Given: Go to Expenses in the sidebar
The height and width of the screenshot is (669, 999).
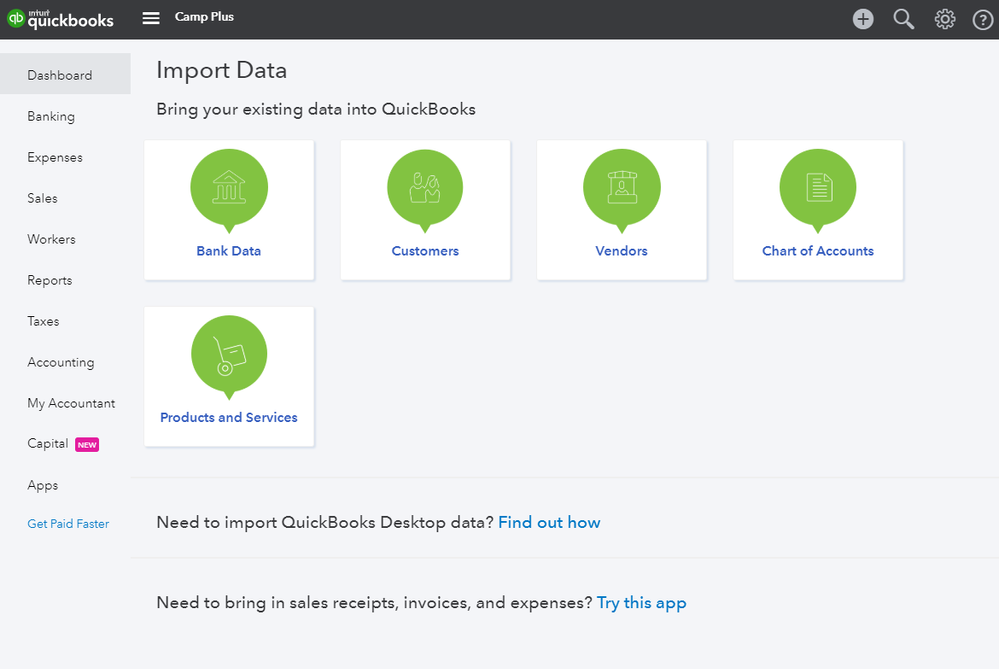Looking at the screenshot, I should 55,157.
